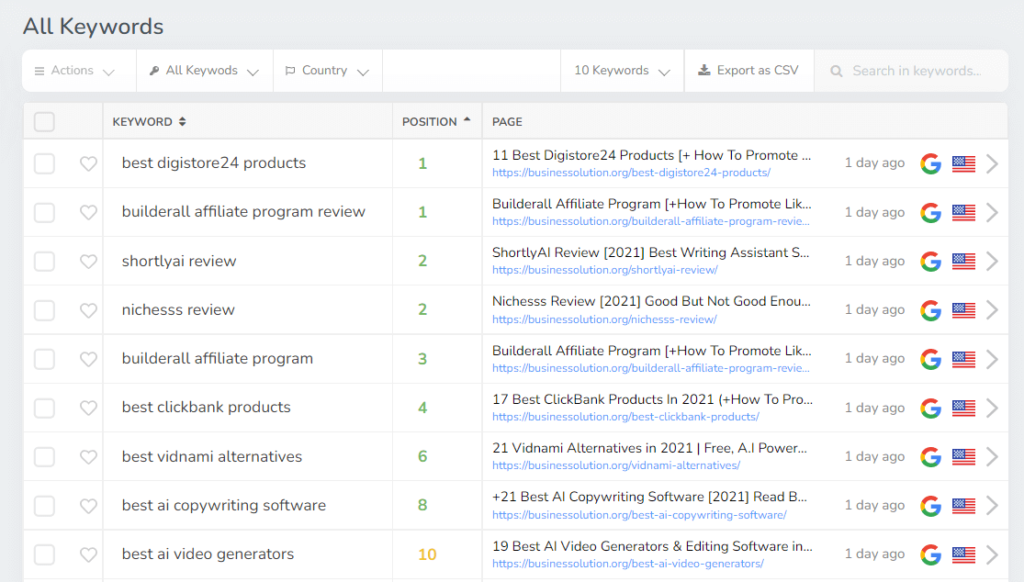Click Google icon in 'best ai video generators' row
1024x582 pixels.
(931, 555)
